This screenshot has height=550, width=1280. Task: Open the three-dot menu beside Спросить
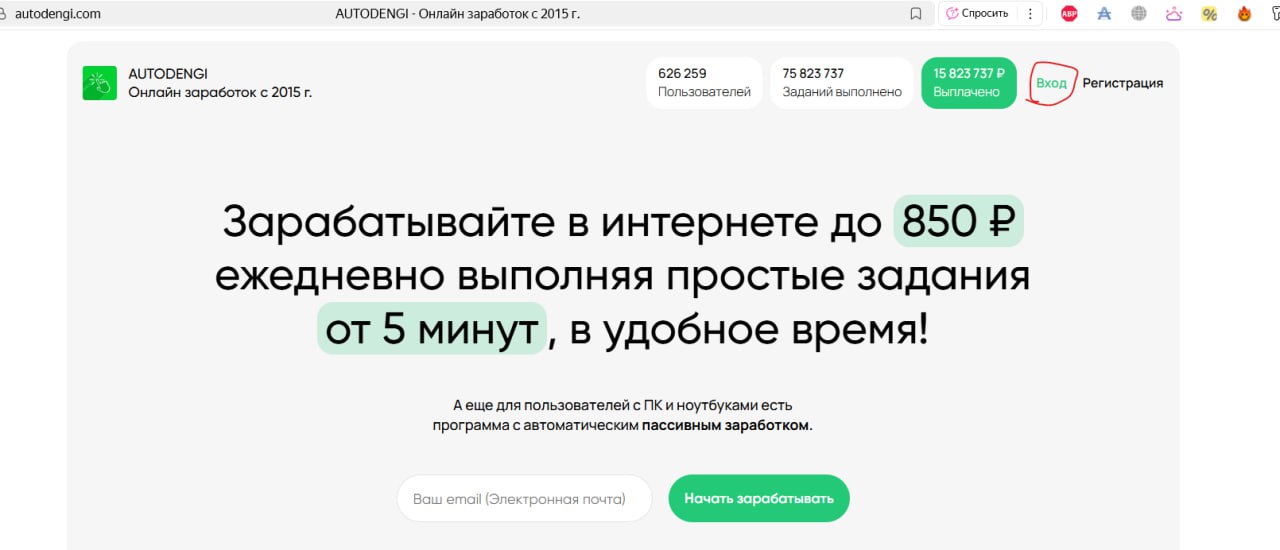1030,14
